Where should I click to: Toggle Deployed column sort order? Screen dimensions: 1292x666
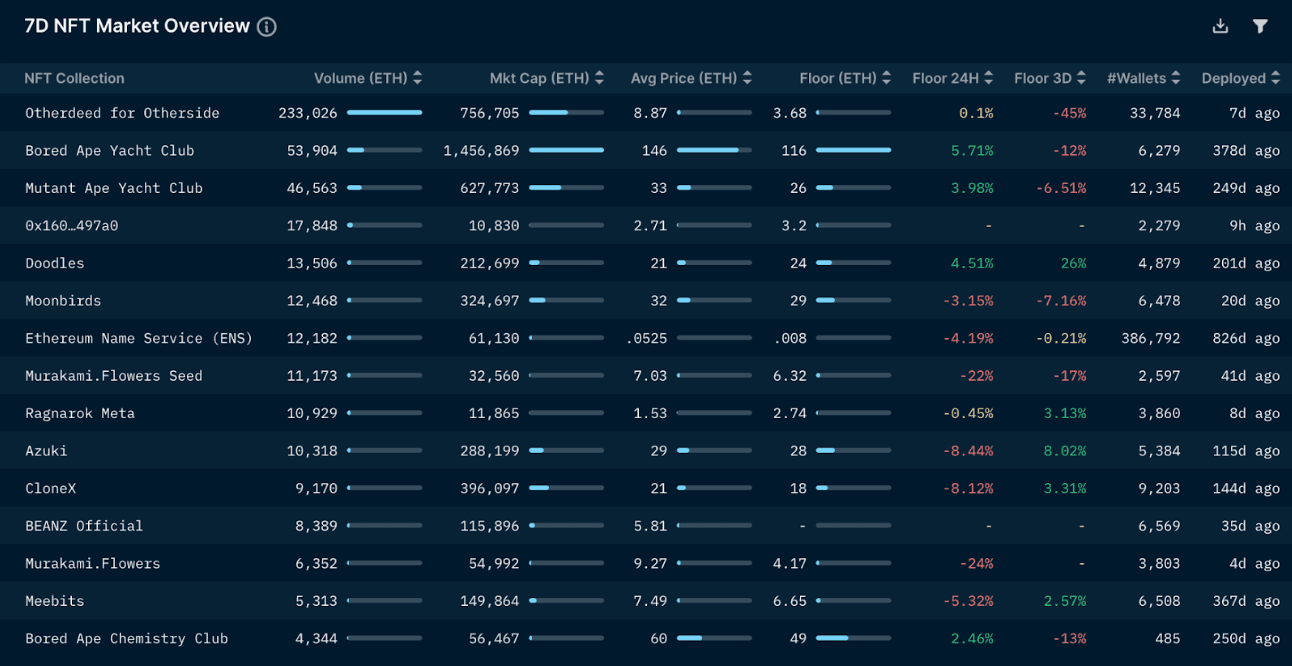(x=1275, y=78)
